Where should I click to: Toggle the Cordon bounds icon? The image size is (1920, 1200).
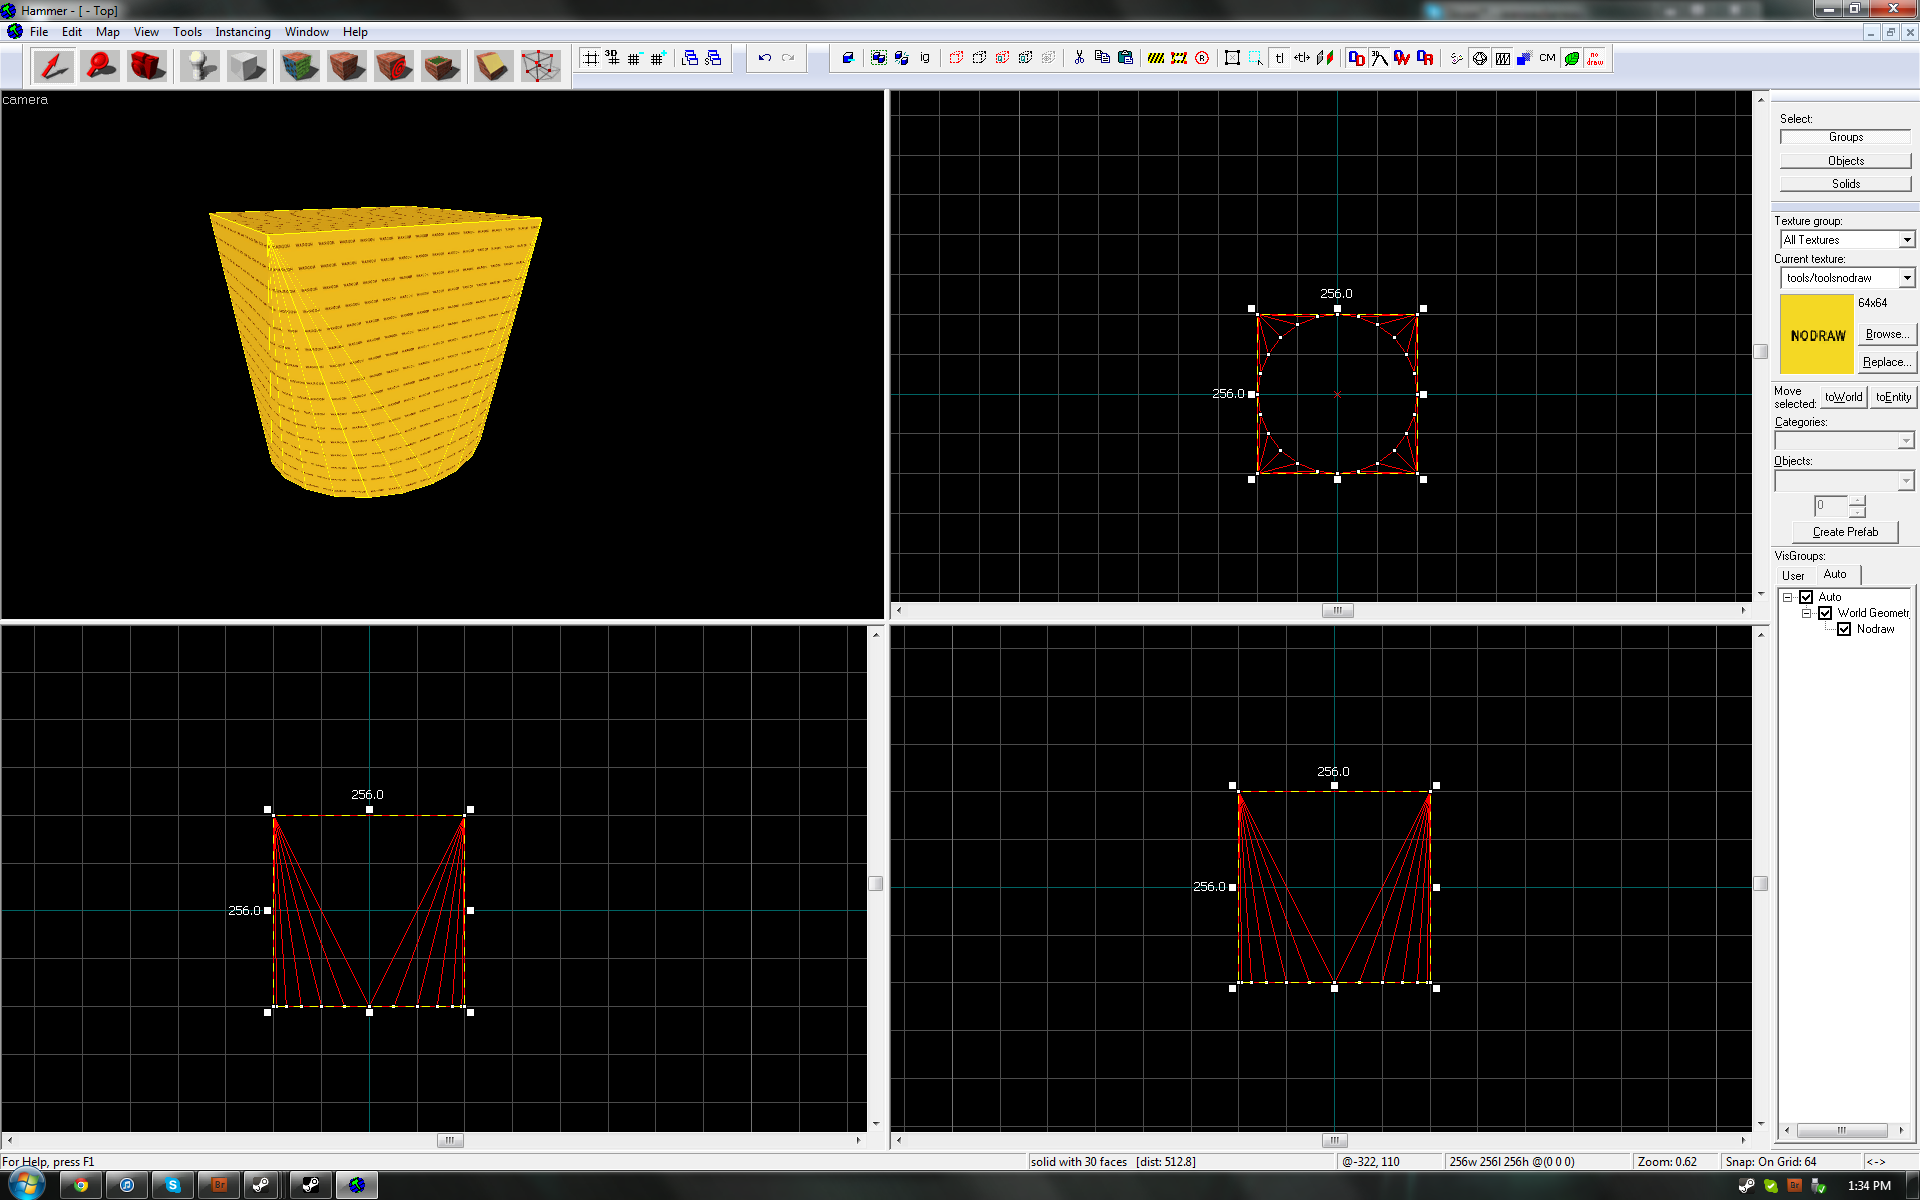tap(1156, 58)
